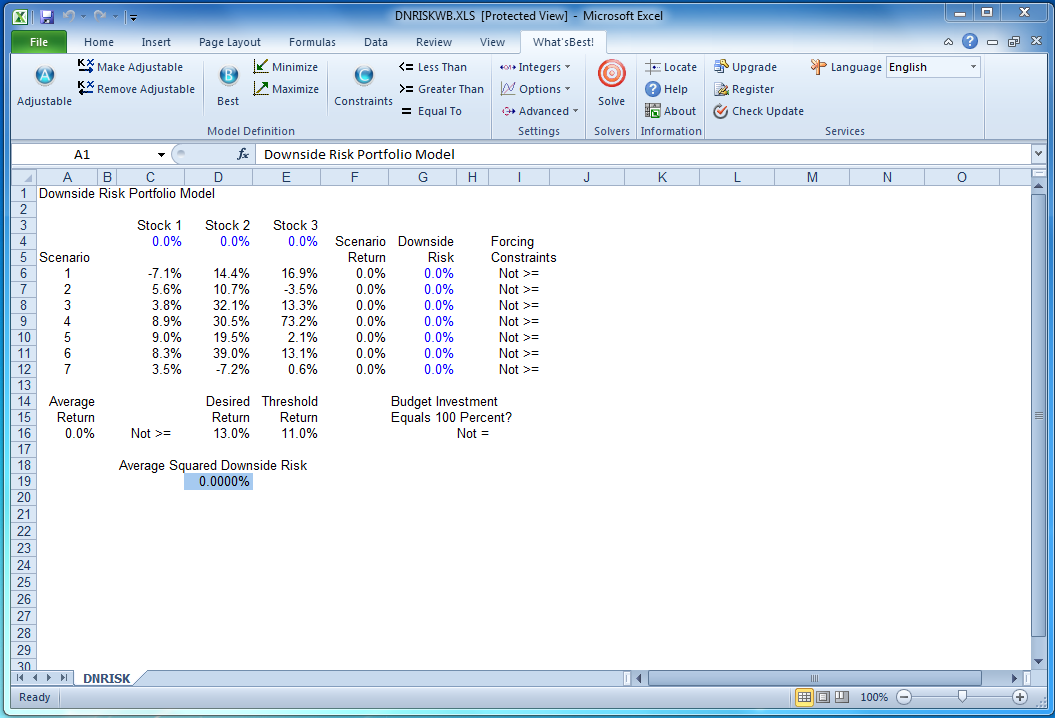The height and width of the screenshot is (718, 1055).
Task: Open the File menu tab
Action: tap(39, 42)
